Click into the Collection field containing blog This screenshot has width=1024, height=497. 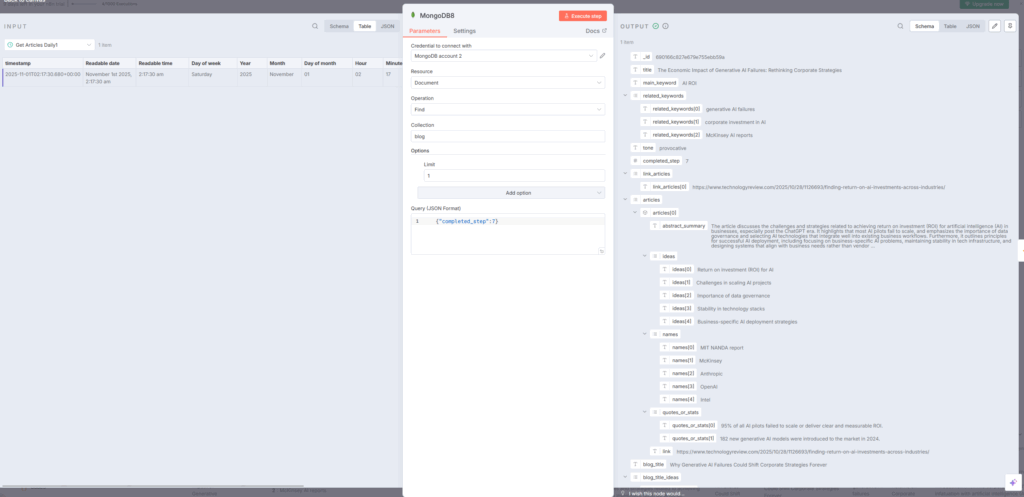pyautogui.click(x=507, y=135)
